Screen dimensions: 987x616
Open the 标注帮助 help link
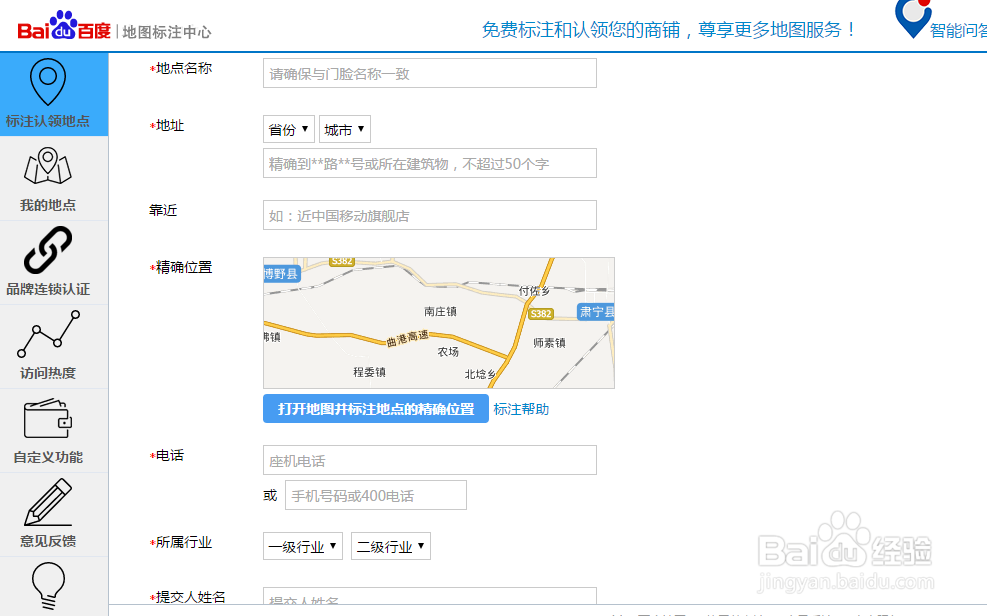(523, 408)
